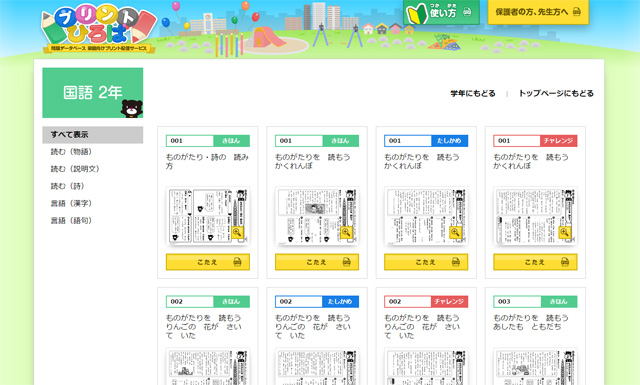Click the プリントひろば logo
This screenshot has height=385, width=640.
point(99,29)
